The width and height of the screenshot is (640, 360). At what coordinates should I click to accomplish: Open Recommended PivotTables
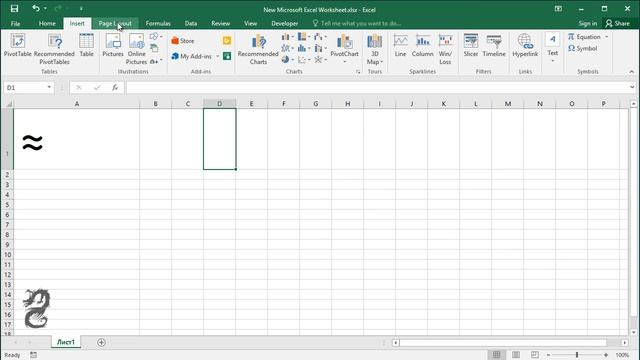[54, 49]
